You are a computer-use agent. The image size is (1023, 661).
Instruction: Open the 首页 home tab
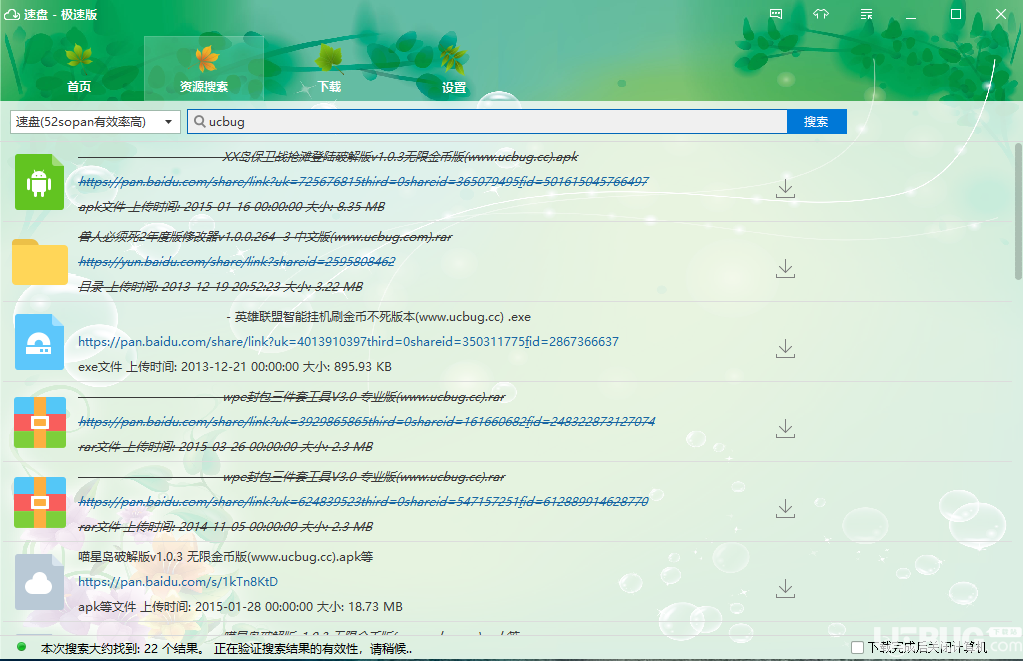[x=79, y=69]
